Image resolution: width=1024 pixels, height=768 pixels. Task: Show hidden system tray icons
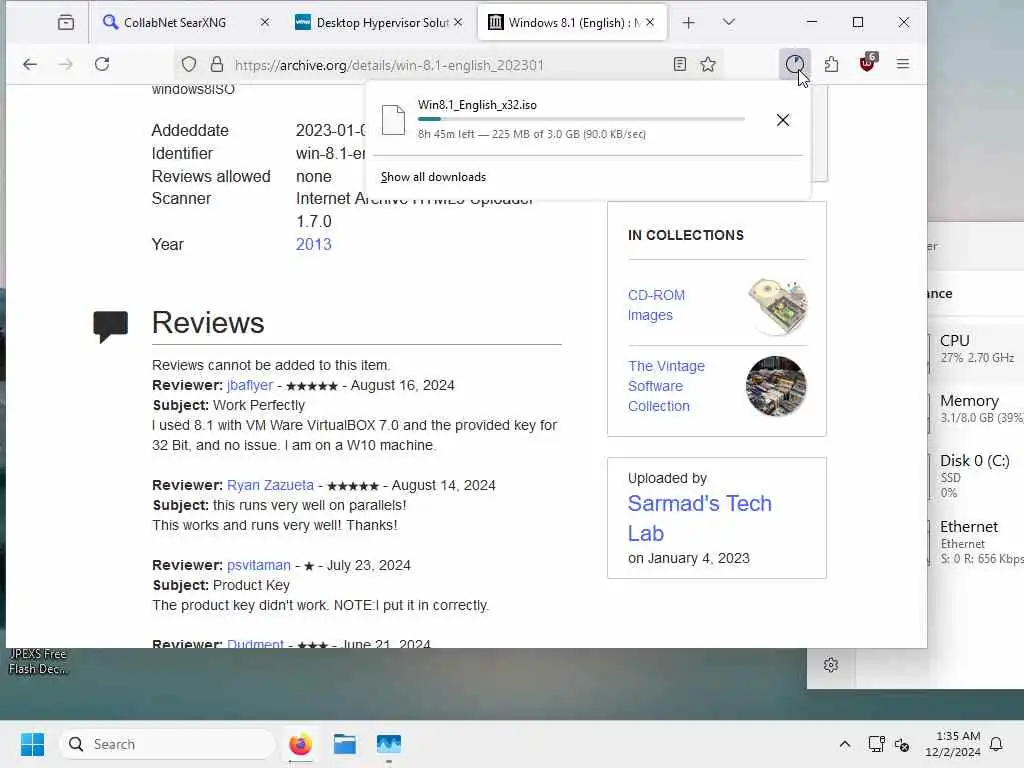pyautogui.click(x=844, y=744)
